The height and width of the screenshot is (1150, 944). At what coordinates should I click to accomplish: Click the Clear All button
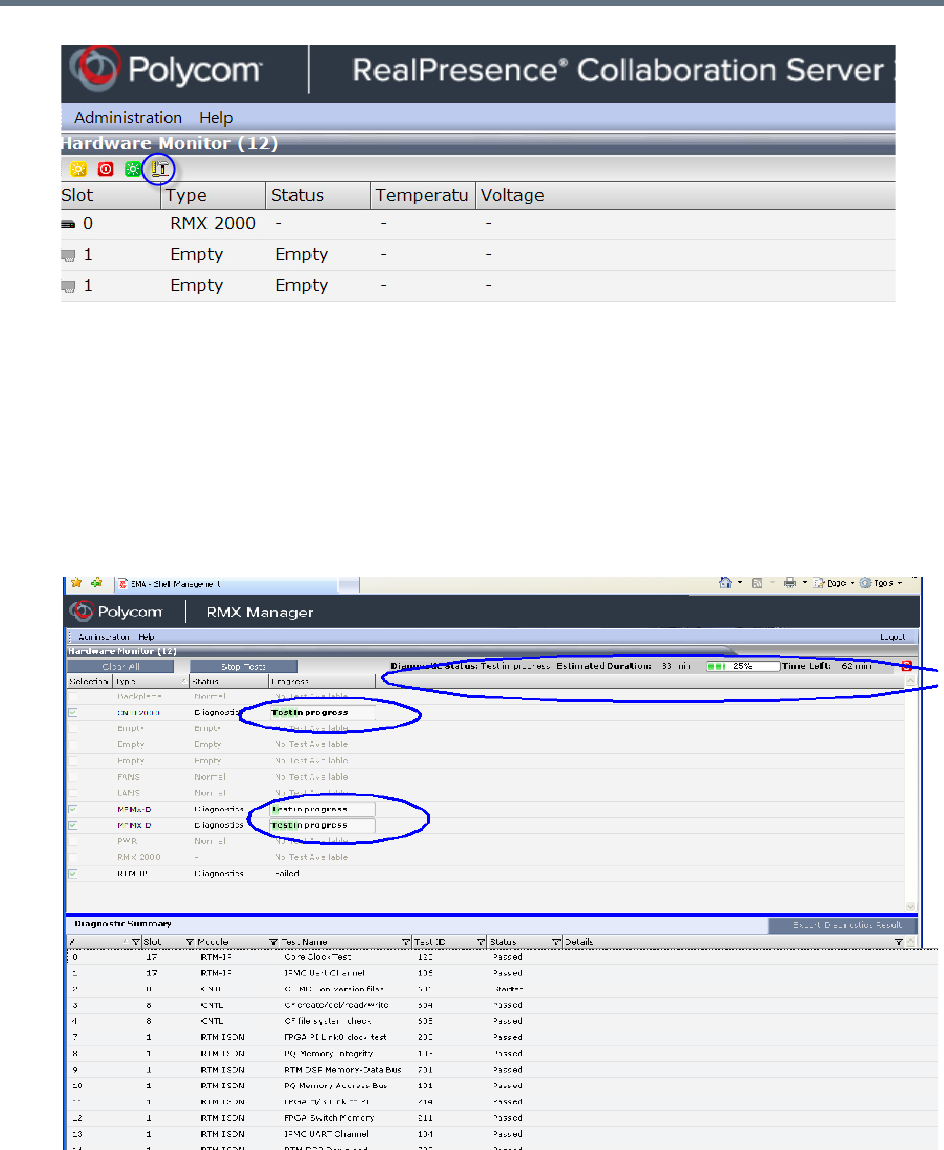(x=120, y=667)
